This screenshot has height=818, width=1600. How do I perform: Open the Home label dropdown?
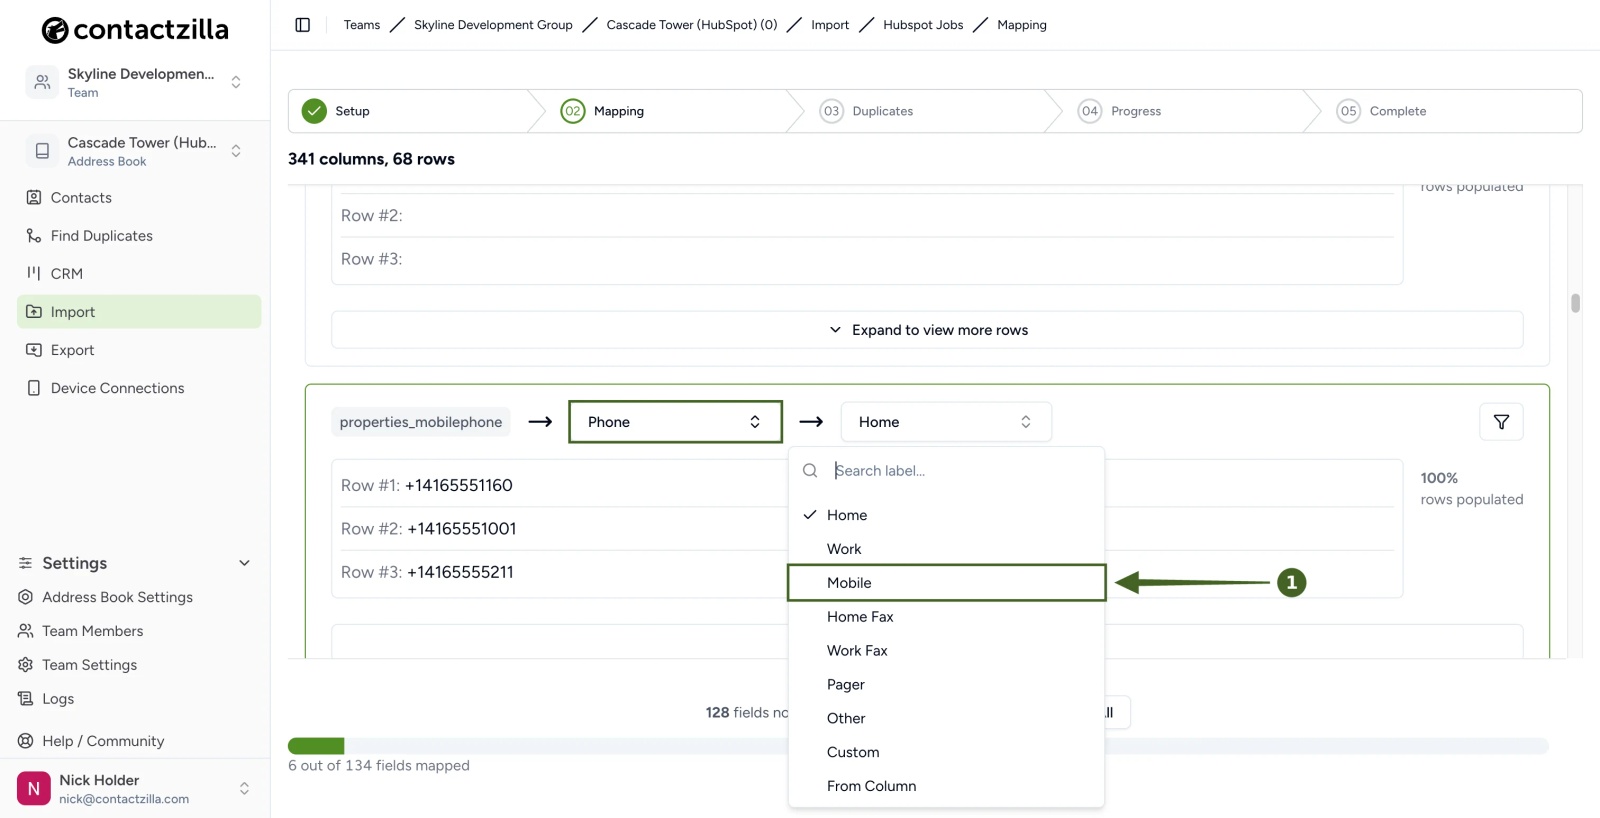point(946,422)
